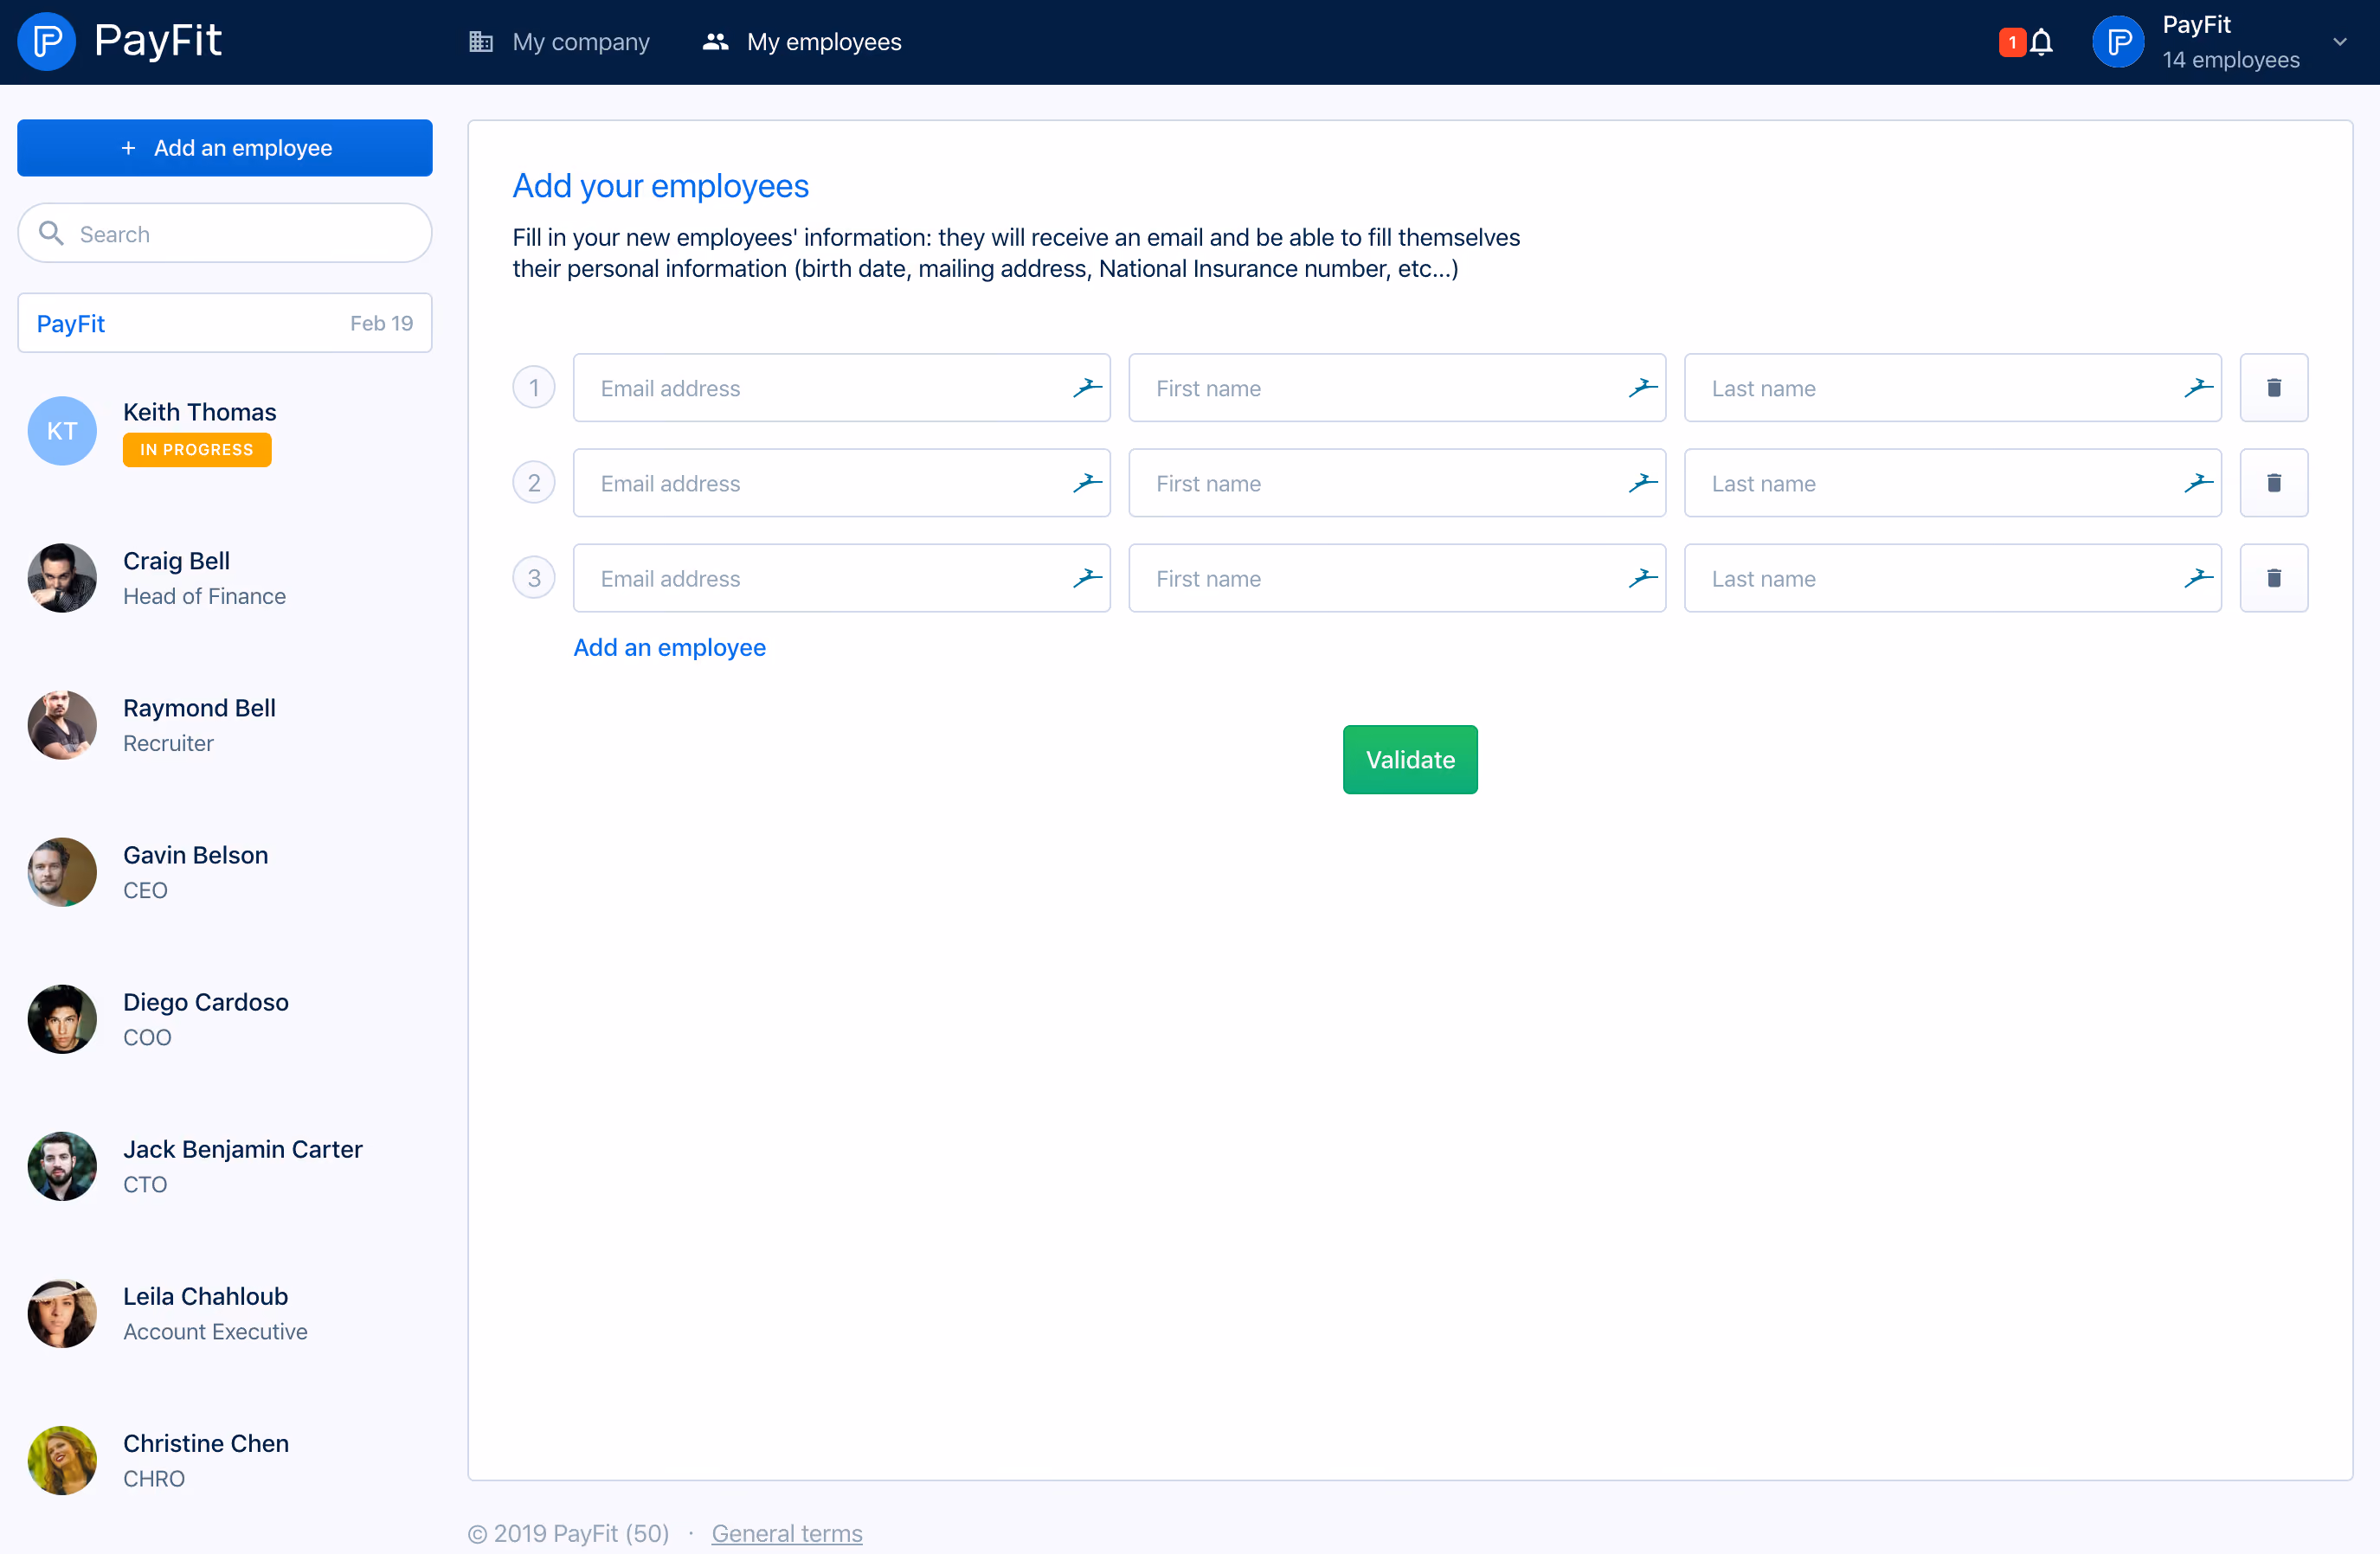Click autofill icon in row 1 First name
This screenshot has height=1554, width=2380.
click(1642, 388)
